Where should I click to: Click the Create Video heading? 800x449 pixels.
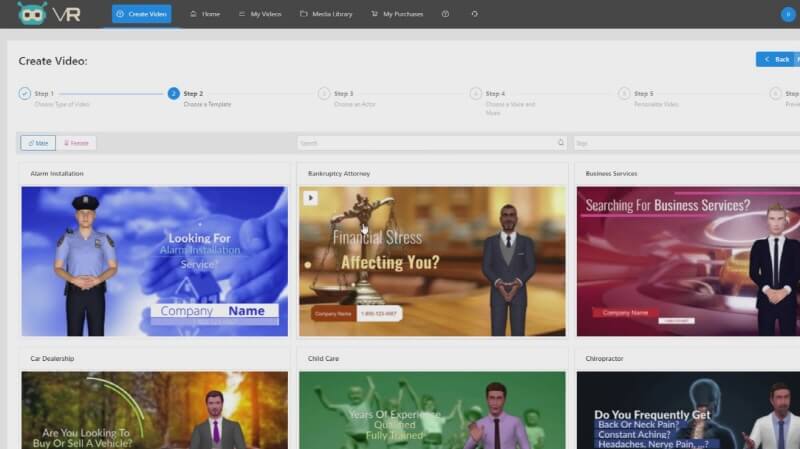[x=53, y=61]
